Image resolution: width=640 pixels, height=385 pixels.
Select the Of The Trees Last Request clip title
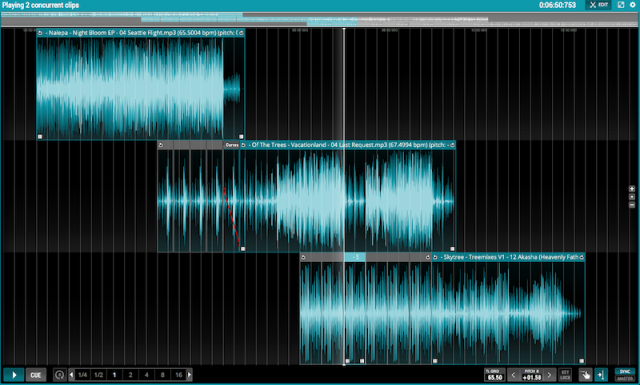point(348,145)
